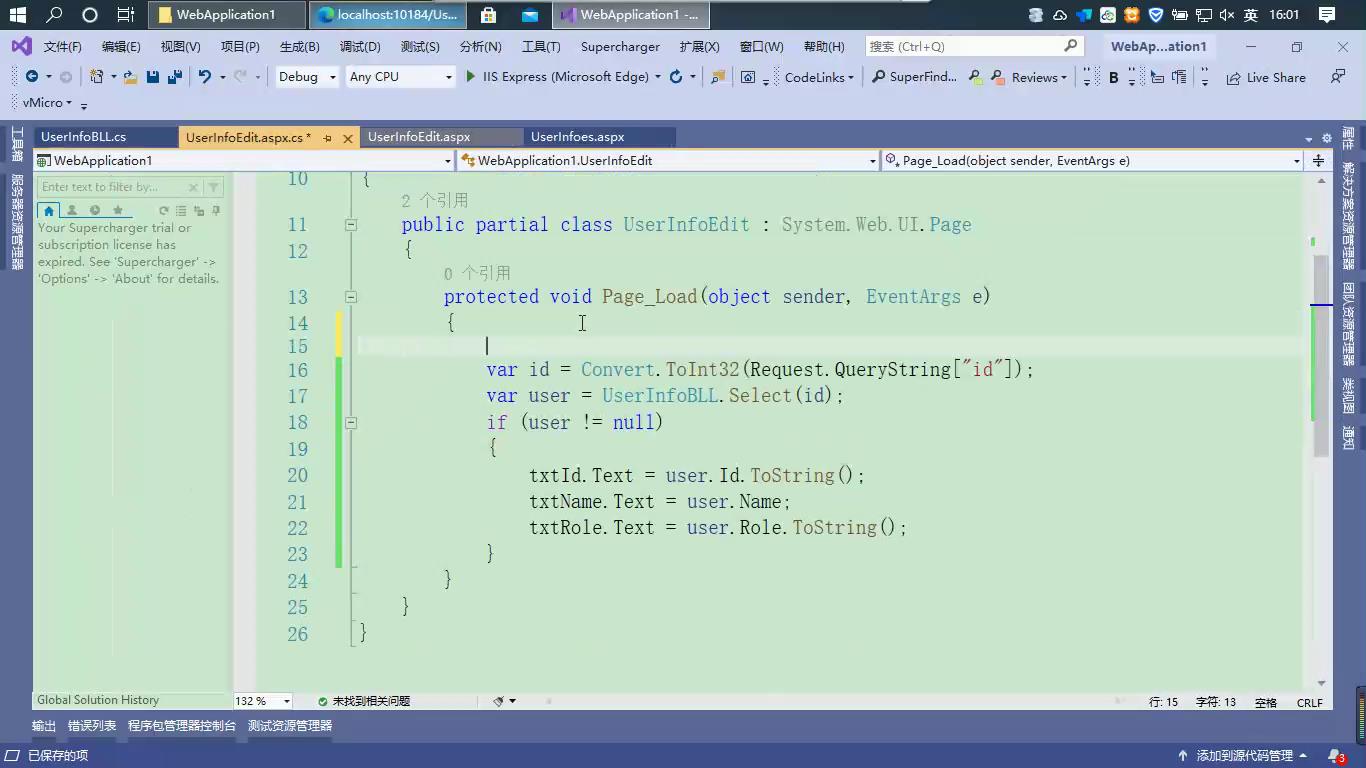Click the Navigate Backward arrow icon
This screenshot has width=1366, height=768.
[32, 77]
